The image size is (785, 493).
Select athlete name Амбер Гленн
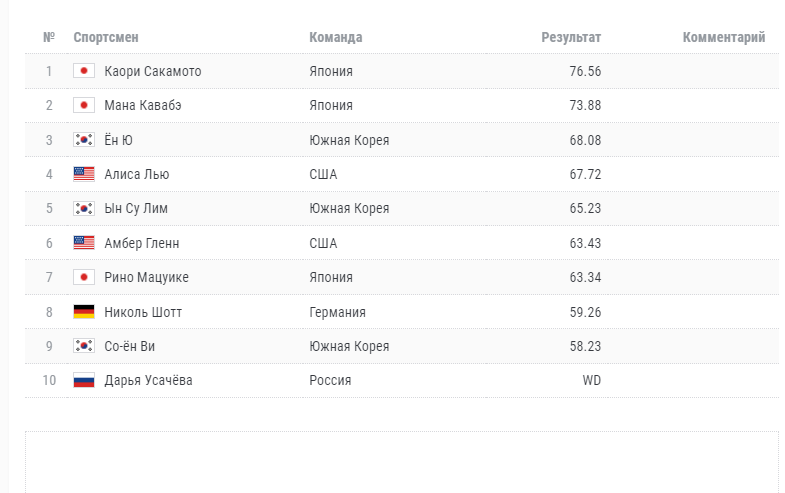coord(142,243)
